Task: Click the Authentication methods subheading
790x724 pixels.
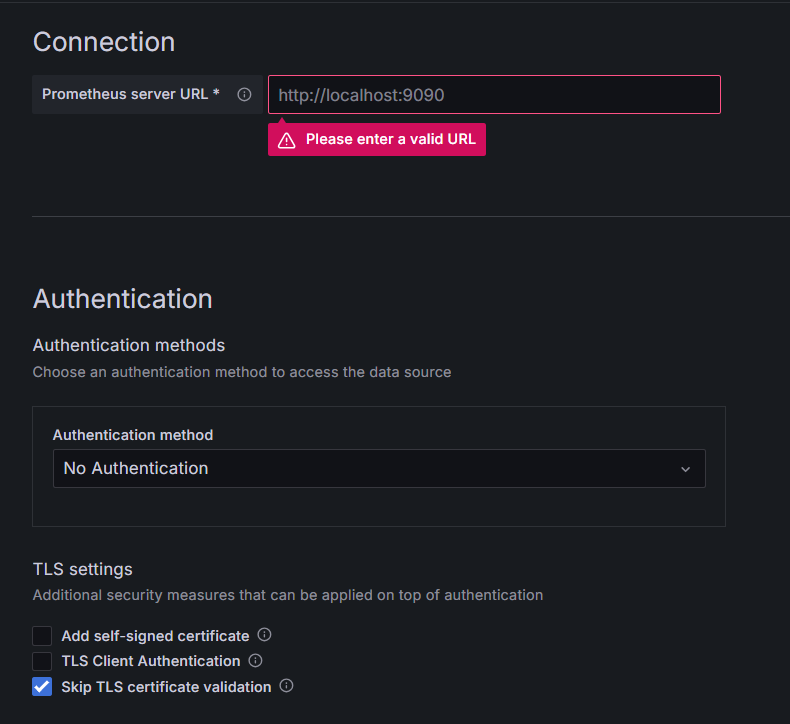Action: (x=129, y=345)
